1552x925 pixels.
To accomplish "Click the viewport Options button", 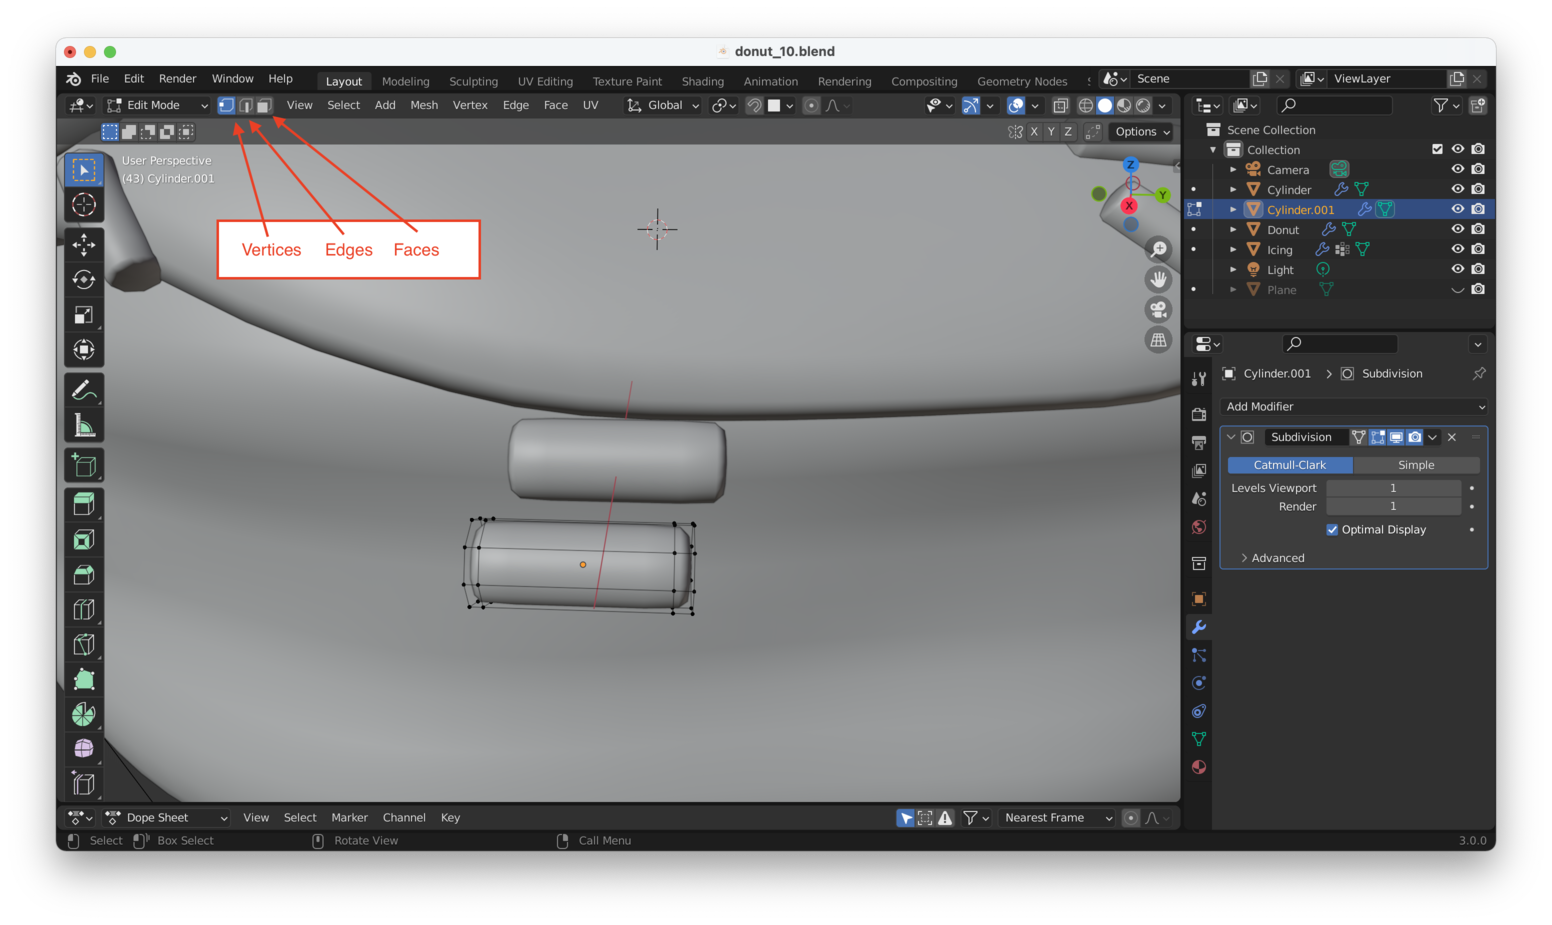I will point(1142,132).
